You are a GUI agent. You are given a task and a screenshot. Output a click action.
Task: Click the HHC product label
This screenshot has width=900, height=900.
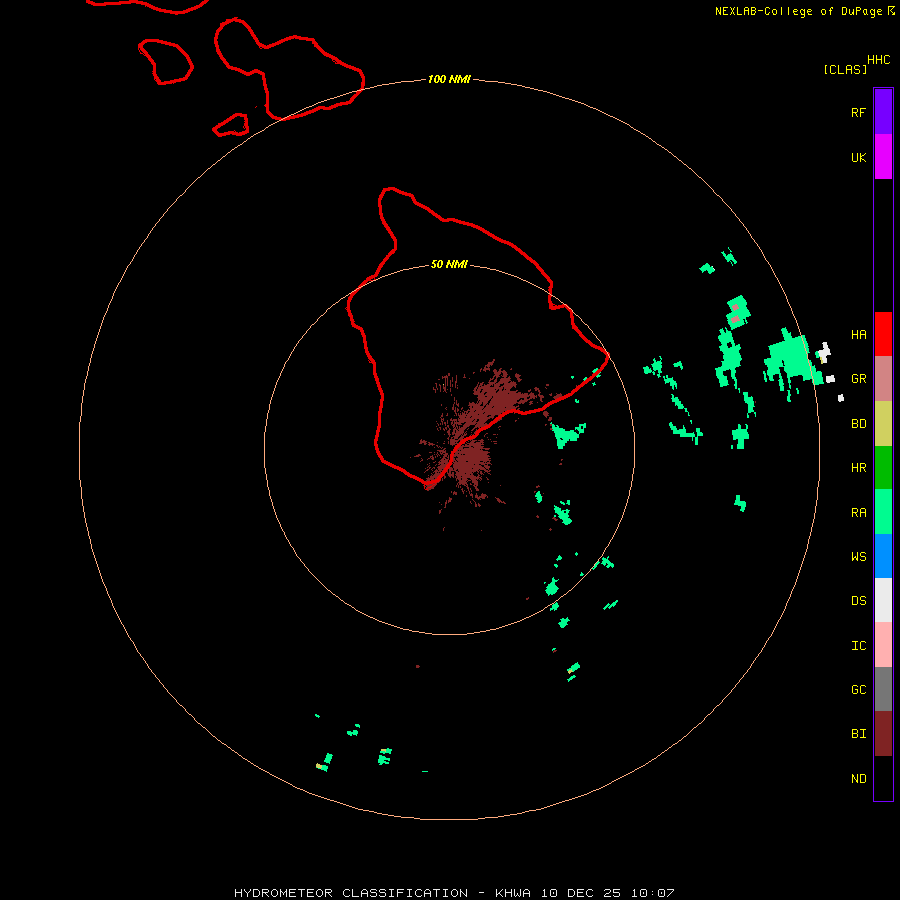click(878, 60)
